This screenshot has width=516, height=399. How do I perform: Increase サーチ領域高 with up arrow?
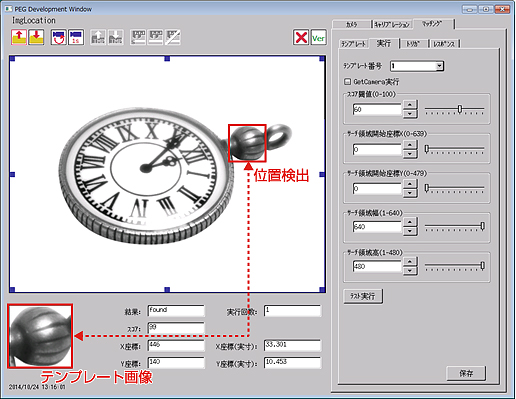coord(410,262)
